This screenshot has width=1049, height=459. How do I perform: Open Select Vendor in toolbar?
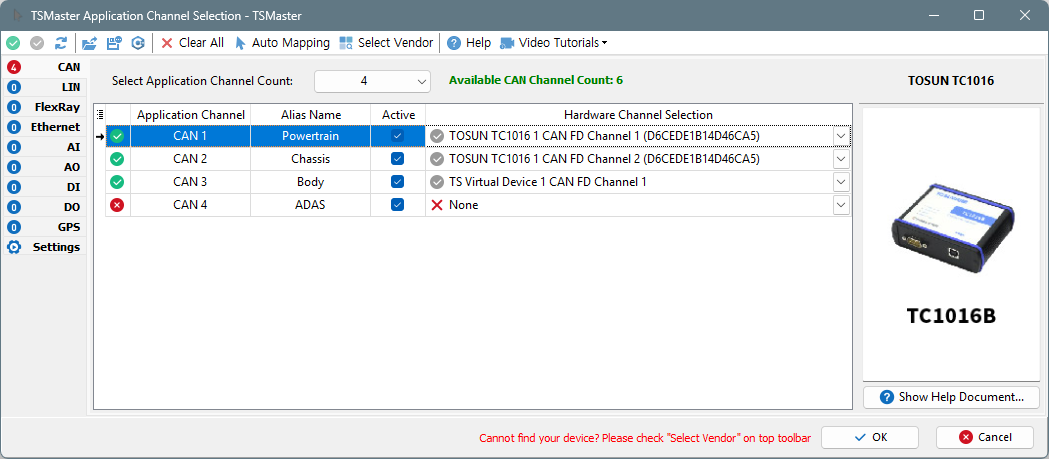(386, 43)
